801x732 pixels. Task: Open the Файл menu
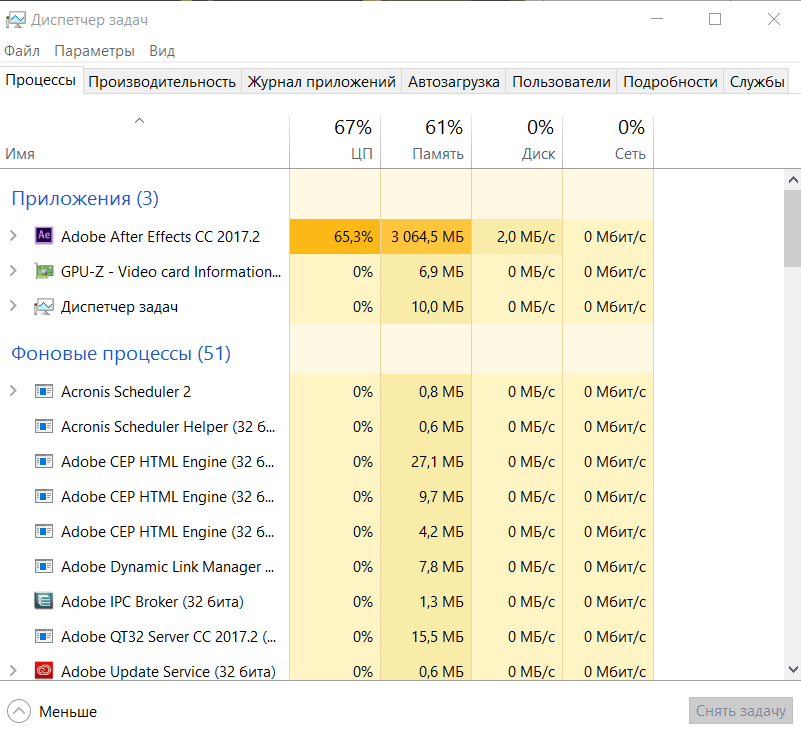coord(22,51)
